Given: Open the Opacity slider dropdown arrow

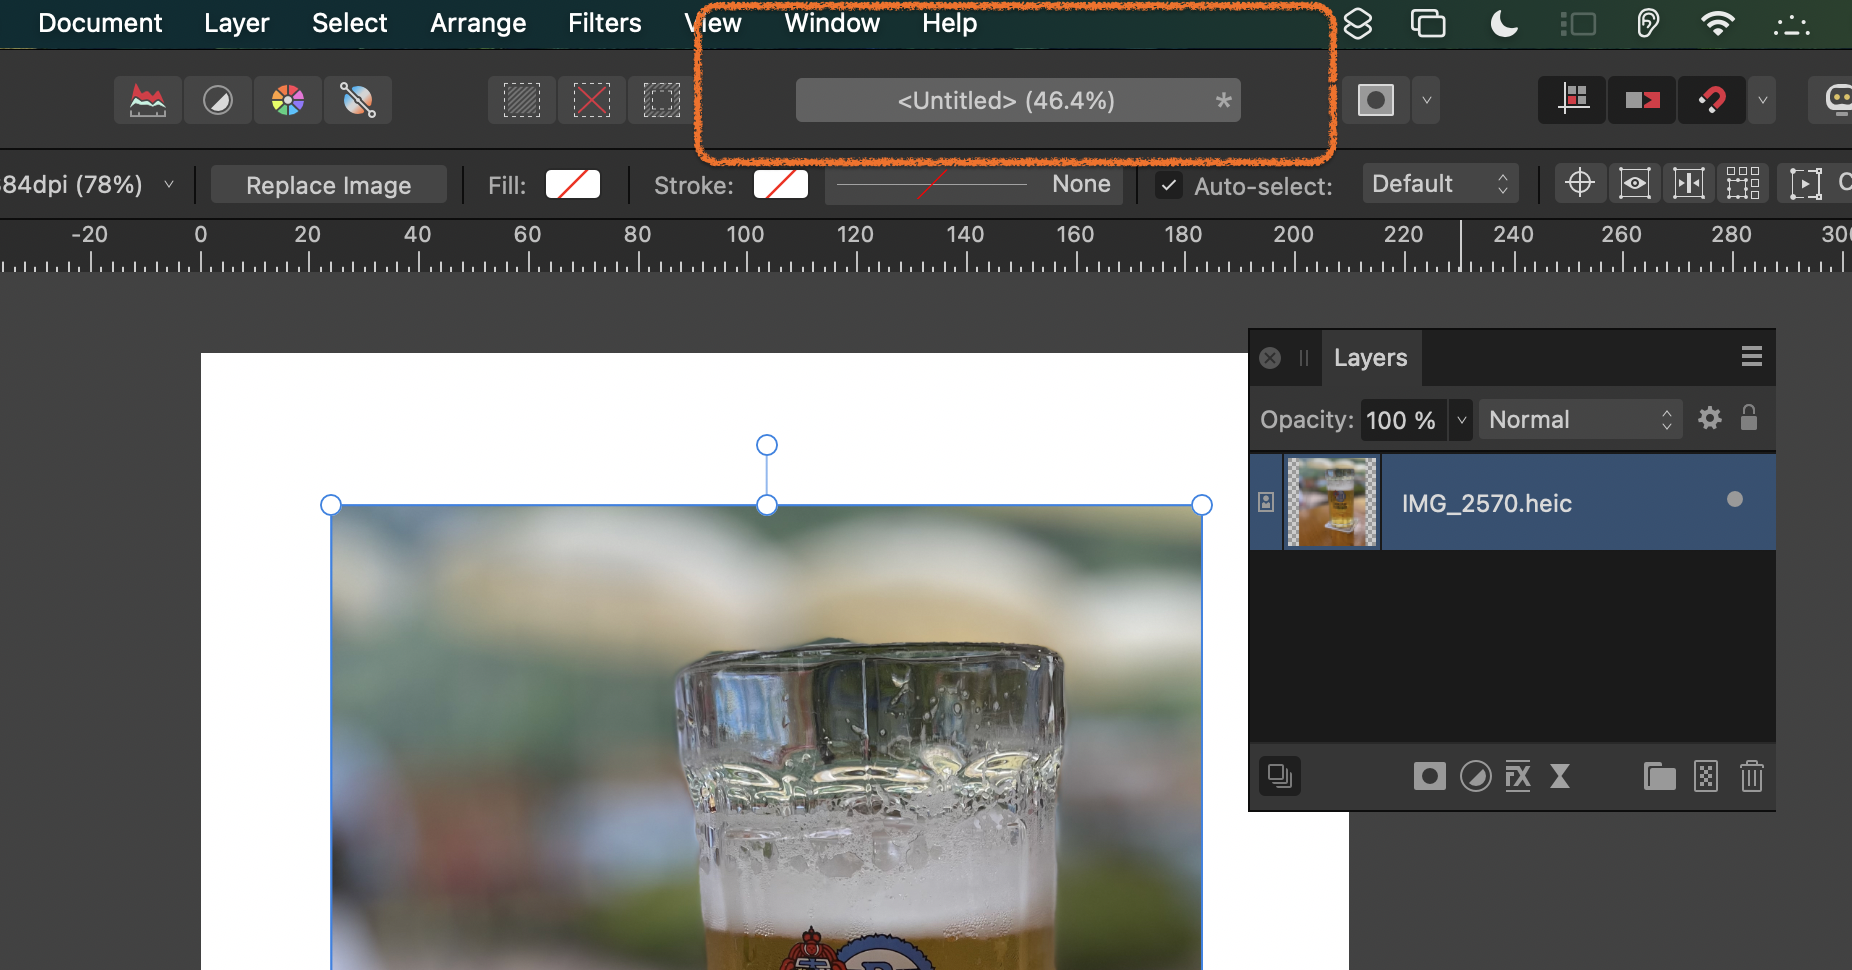Looking at the screenshot, I should coord(1461,420).
